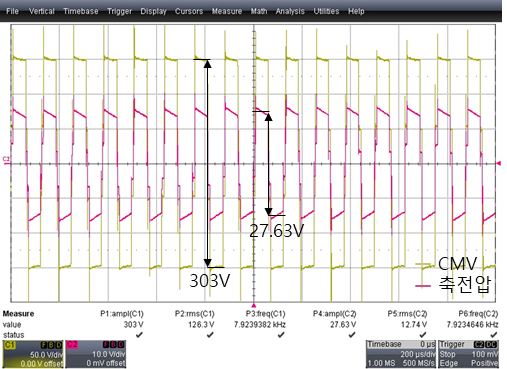Image resolution: width=507 pixels, height=369 pixels.
Task: Open the Utilities menu
Action: (326, 11)
